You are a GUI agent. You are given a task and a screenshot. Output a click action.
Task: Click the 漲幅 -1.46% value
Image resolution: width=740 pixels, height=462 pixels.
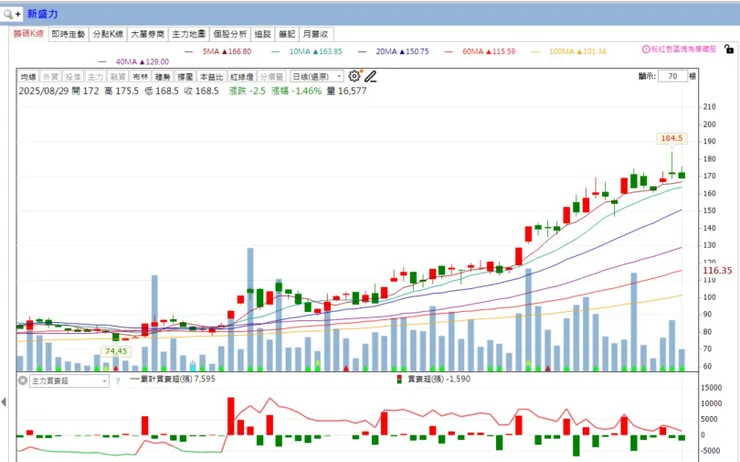[296, 91]
